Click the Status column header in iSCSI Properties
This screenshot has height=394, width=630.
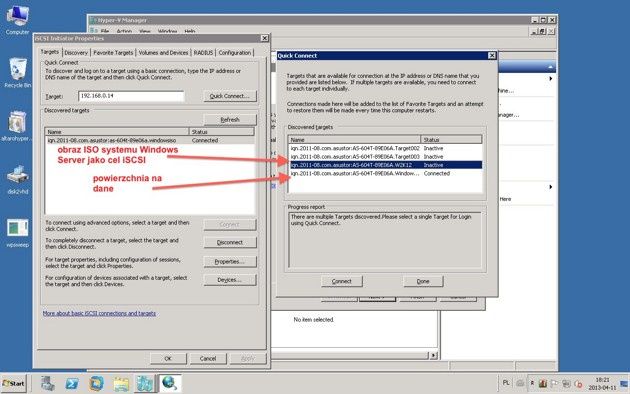(x=222, y=132)
